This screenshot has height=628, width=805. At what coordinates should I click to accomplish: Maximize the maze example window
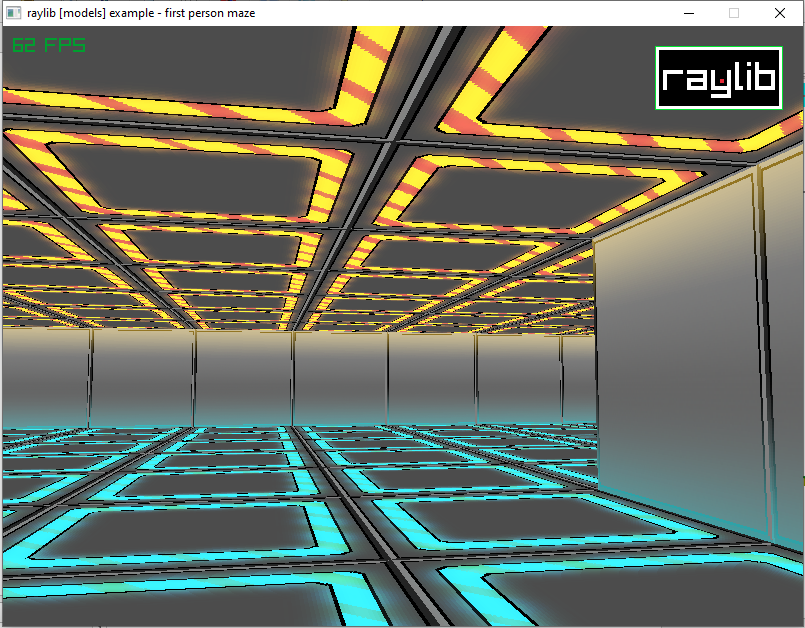[x=733, y=13]
